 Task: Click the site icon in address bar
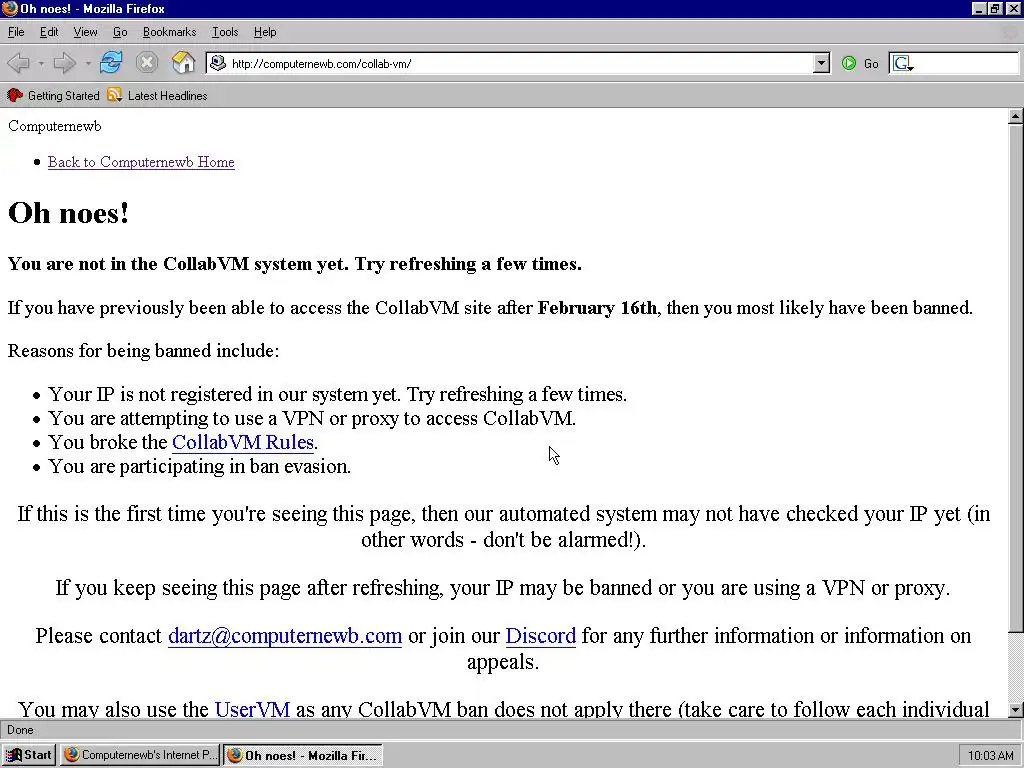click(218, 63)
